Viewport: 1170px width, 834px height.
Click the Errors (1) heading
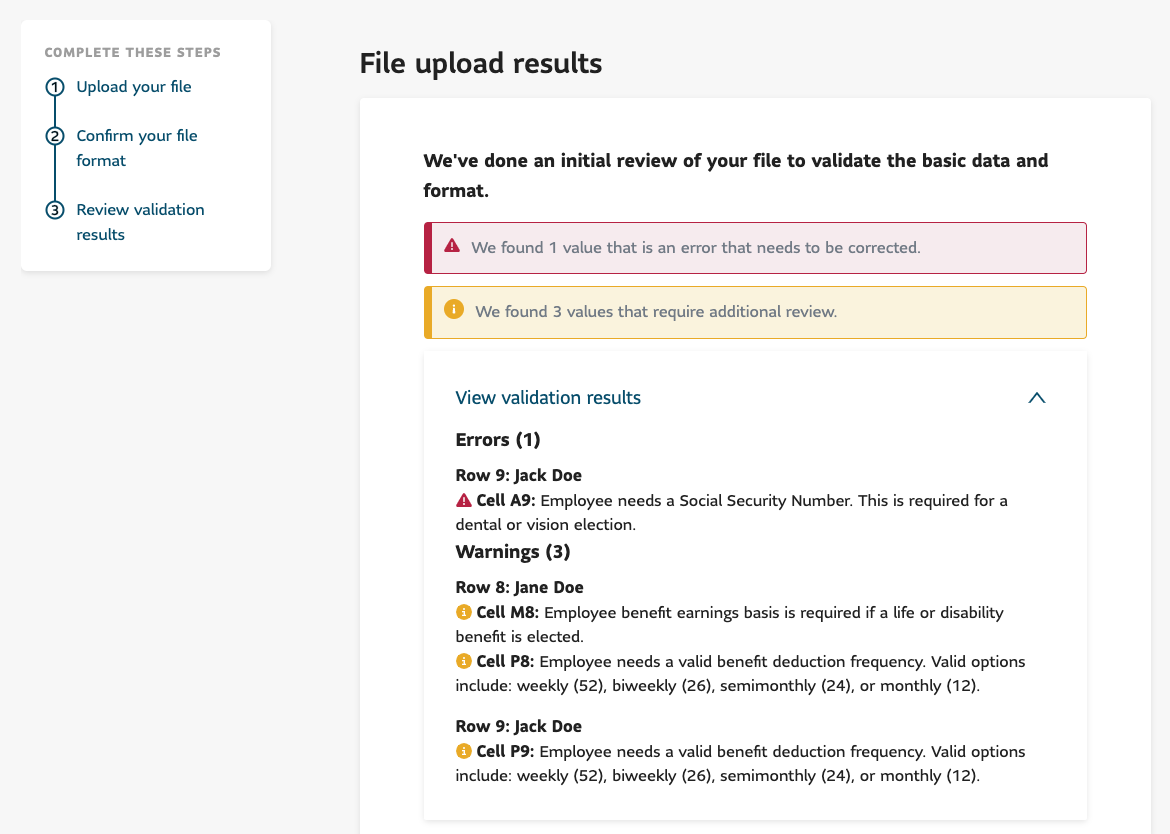[498, 440]
